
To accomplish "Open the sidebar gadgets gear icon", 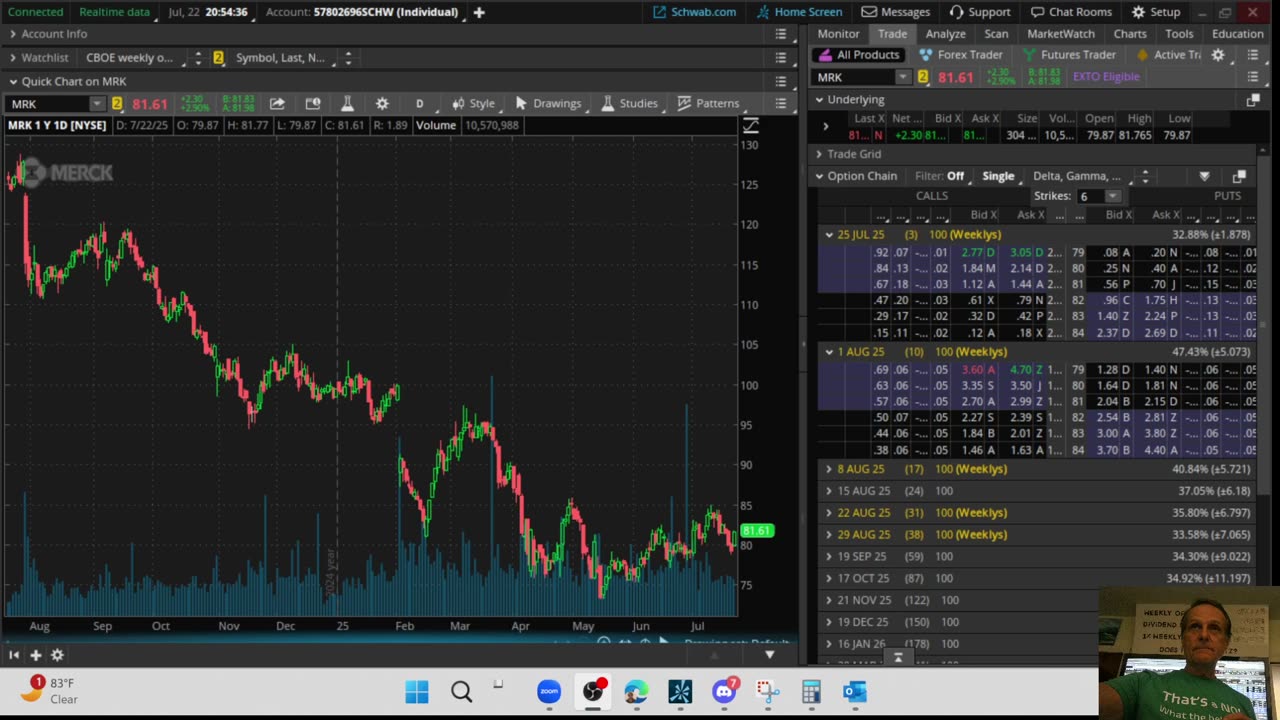I will tap(57, 655).
